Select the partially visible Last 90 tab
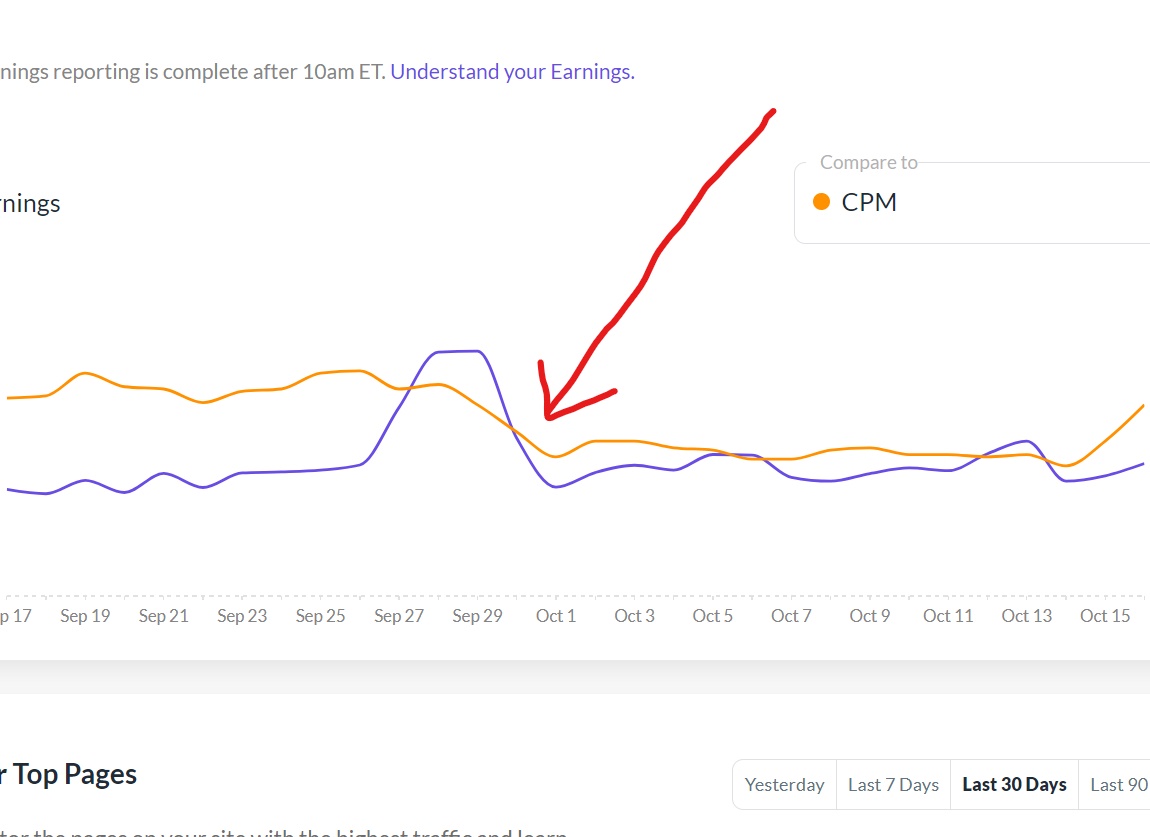Image resolution: width=1150 pixels, height=837 pixels. coord(1119,785)
